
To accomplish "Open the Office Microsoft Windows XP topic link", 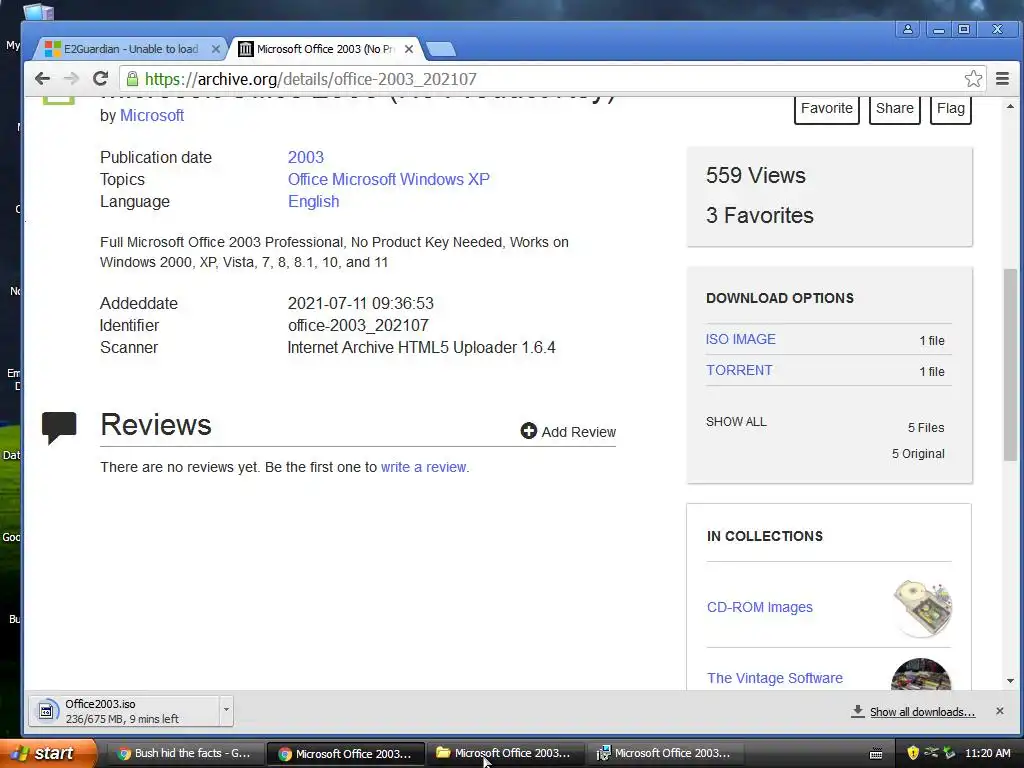I will coord(389,180).
